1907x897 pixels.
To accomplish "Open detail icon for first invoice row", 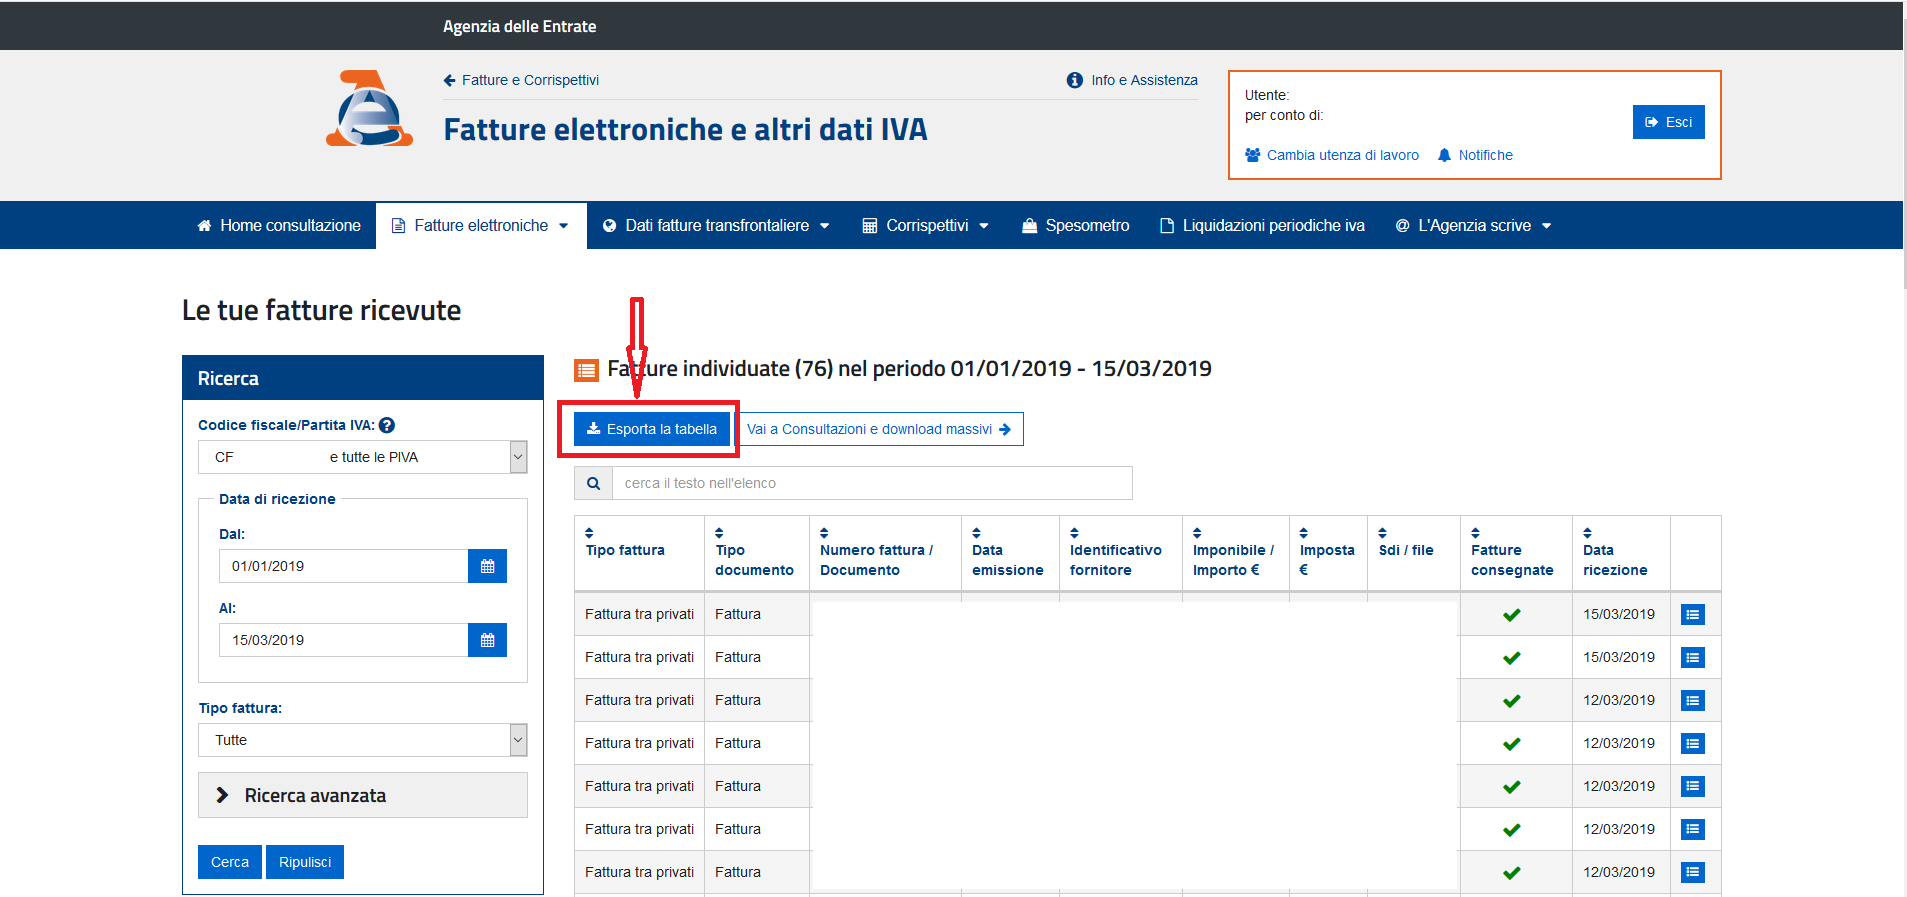I will click(1692, 614).
